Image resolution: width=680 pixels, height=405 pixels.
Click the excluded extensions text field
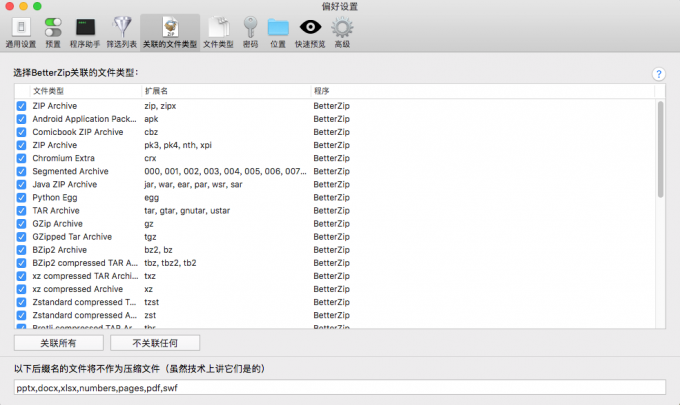coord(340,388)
